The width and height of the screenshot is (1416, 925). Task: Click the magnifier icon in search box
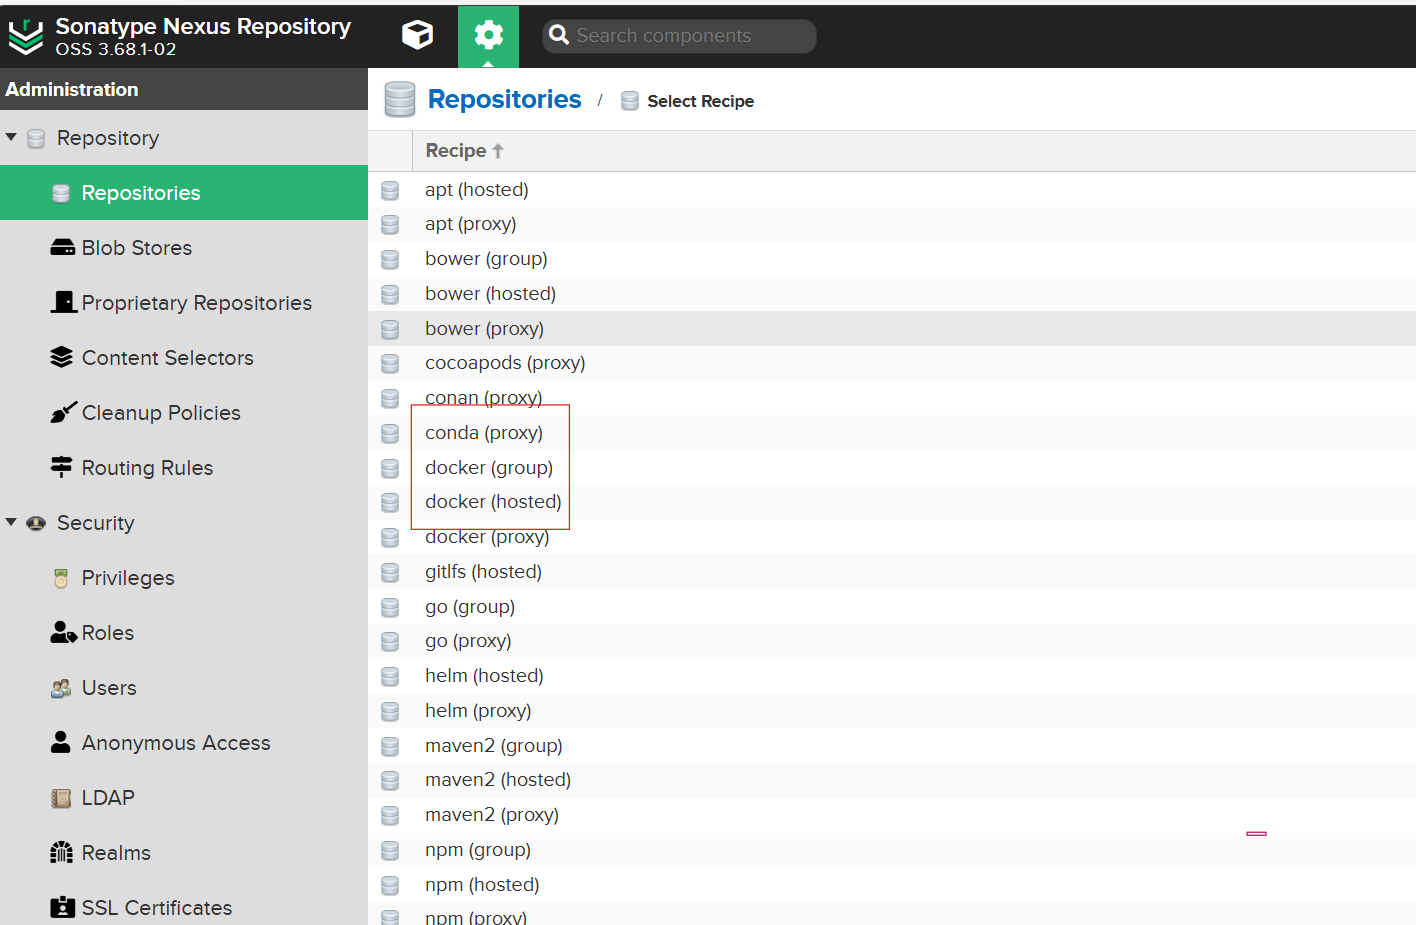tap(559, 35)
